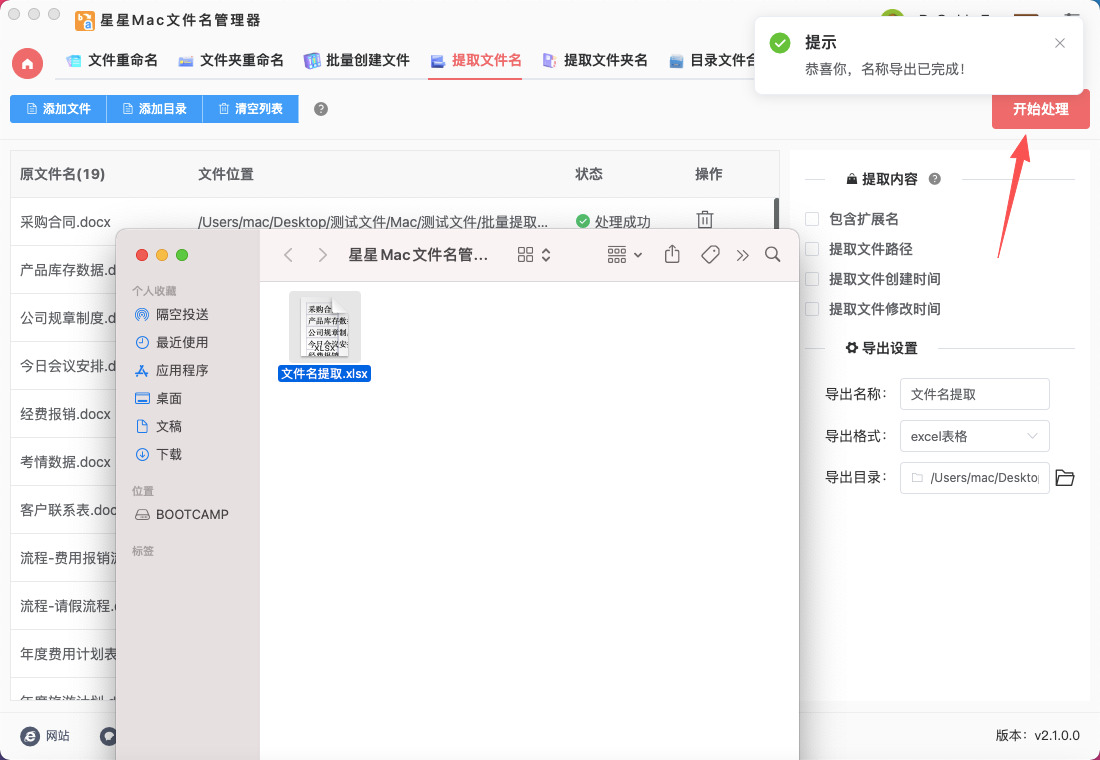Click the red home icon
This screenshot has width=1100, height=760.
point(27,63)
